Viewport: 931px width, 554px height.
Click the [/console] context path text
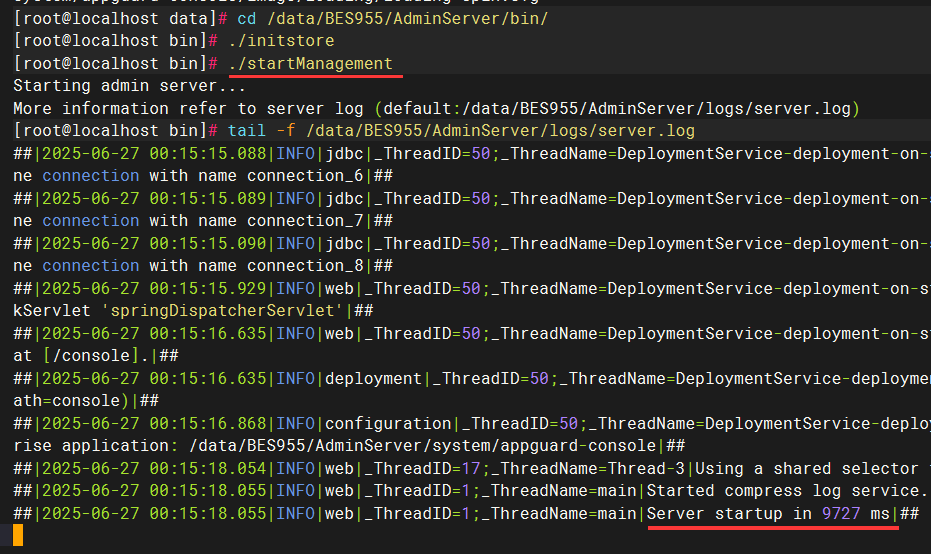[x=86, y=355]
